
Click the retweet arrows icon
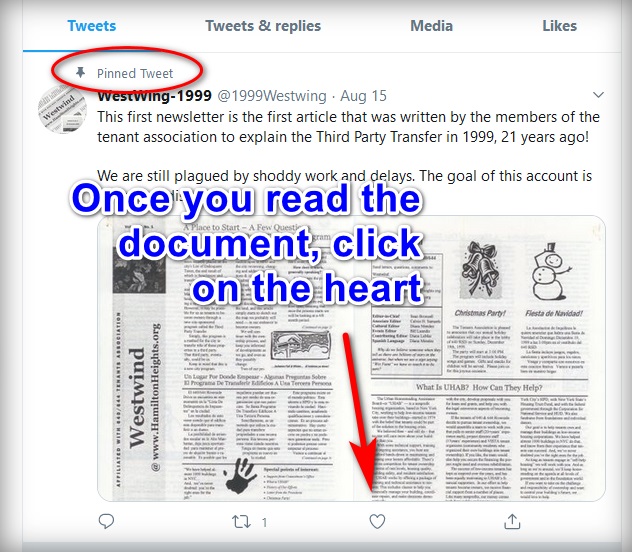pos(241,522)
